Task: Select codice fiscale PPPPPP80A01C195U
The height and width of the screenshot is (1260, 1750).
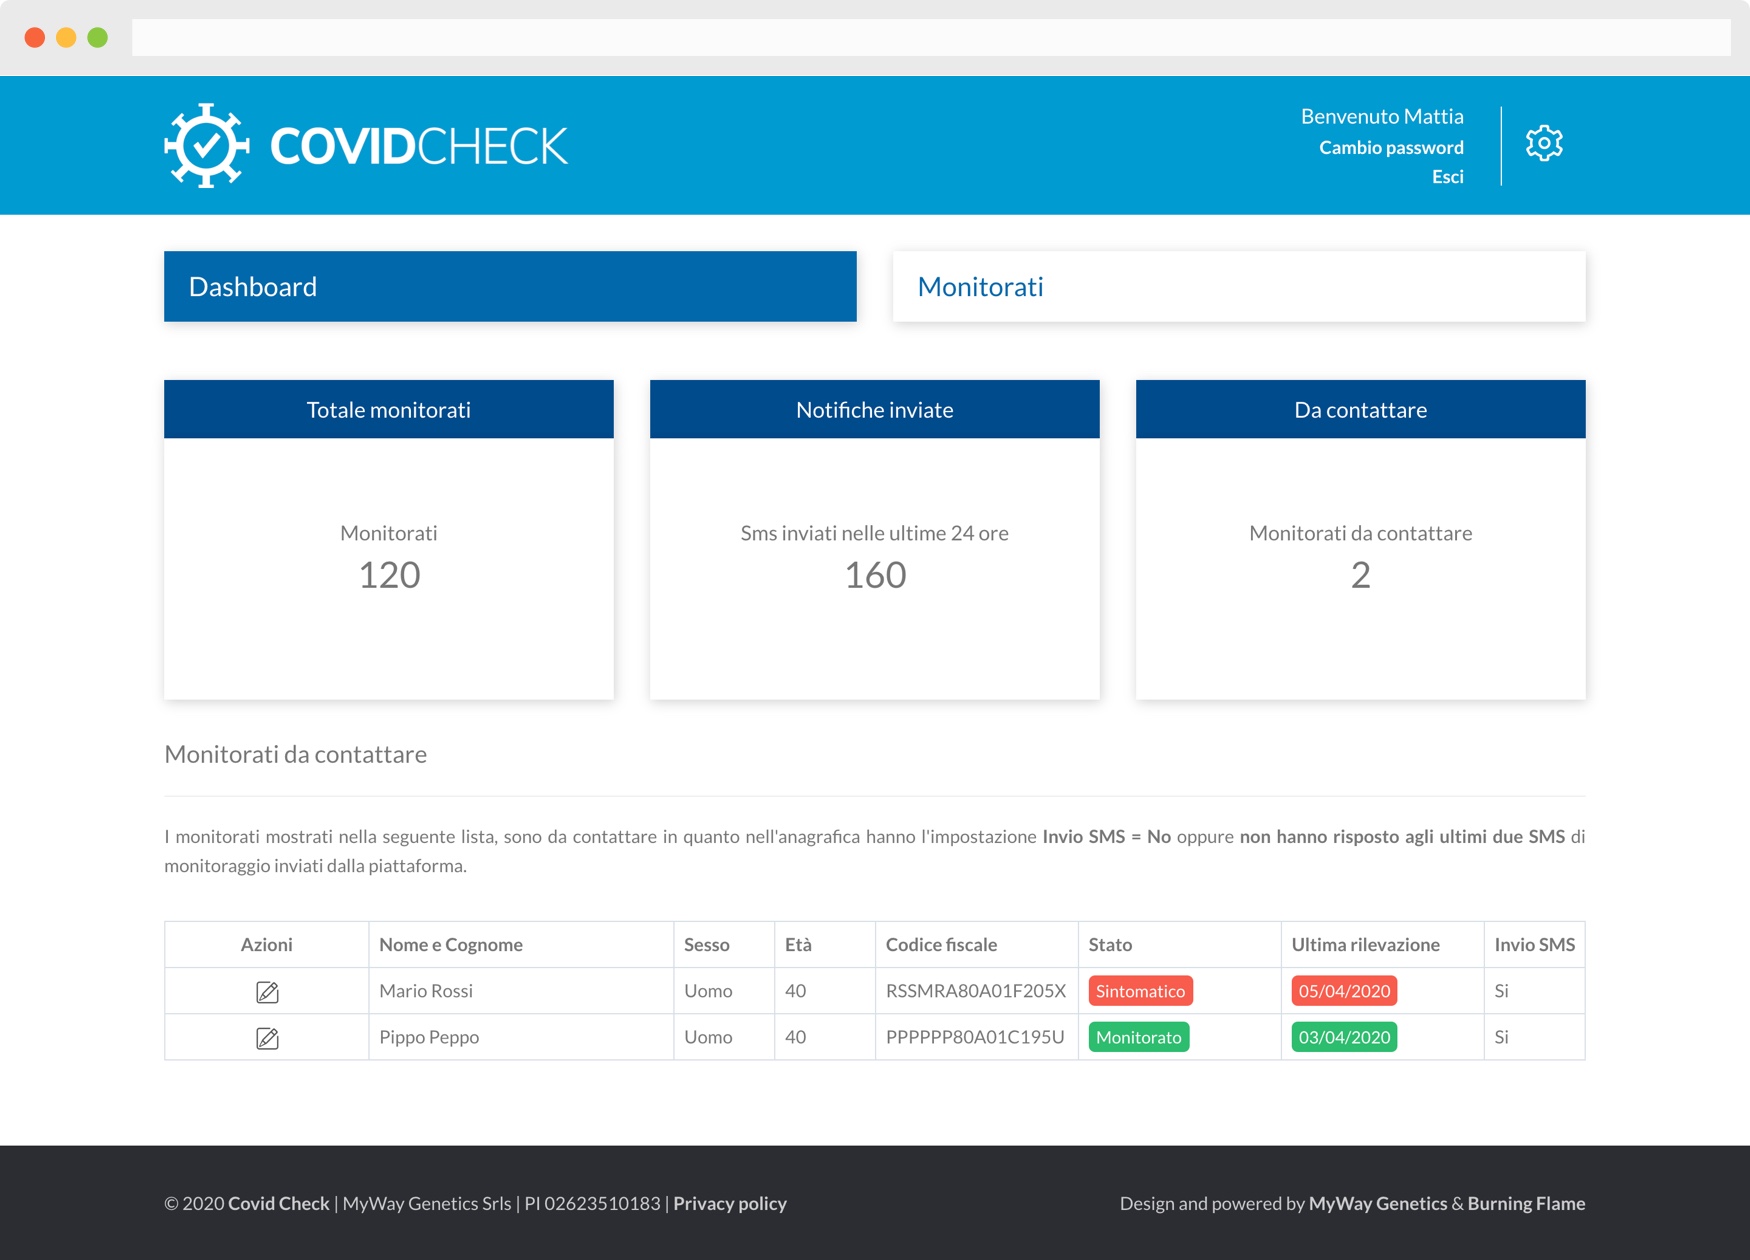Action: point(975,1037)
